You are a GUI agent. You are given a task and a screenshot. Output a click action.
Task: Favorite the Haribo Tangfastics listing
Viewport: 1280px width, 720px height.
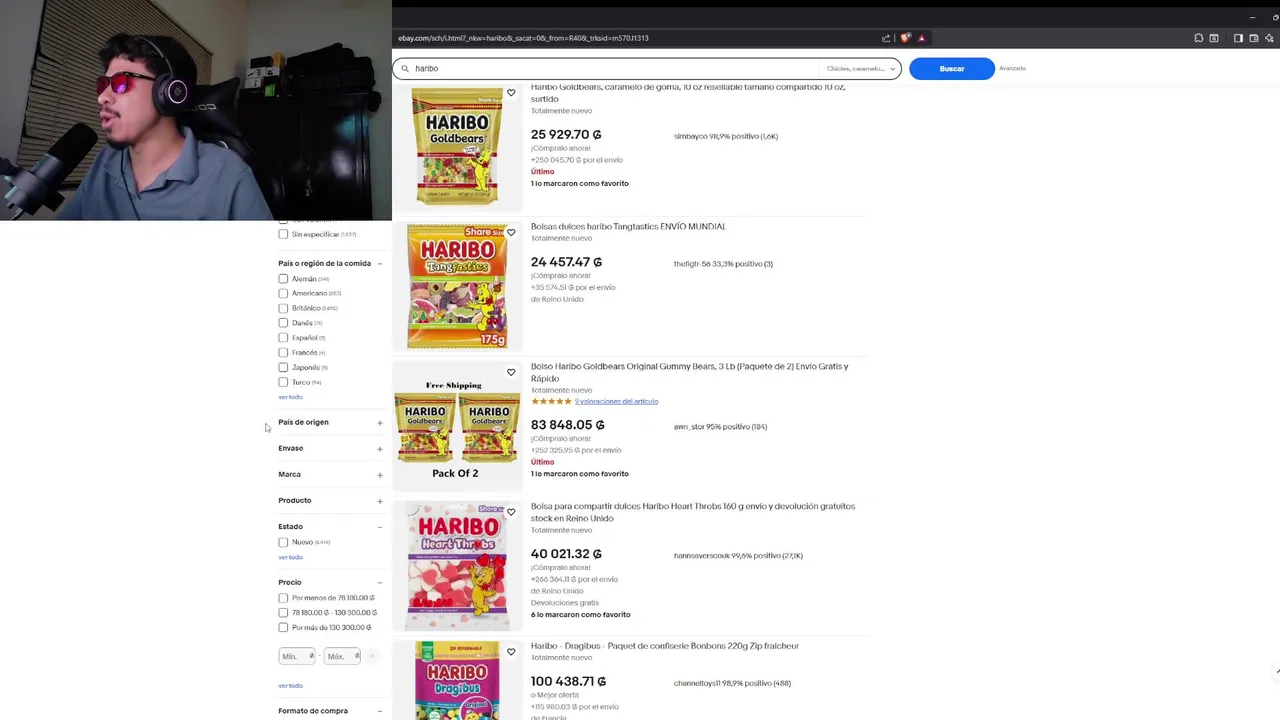(511, 232)
